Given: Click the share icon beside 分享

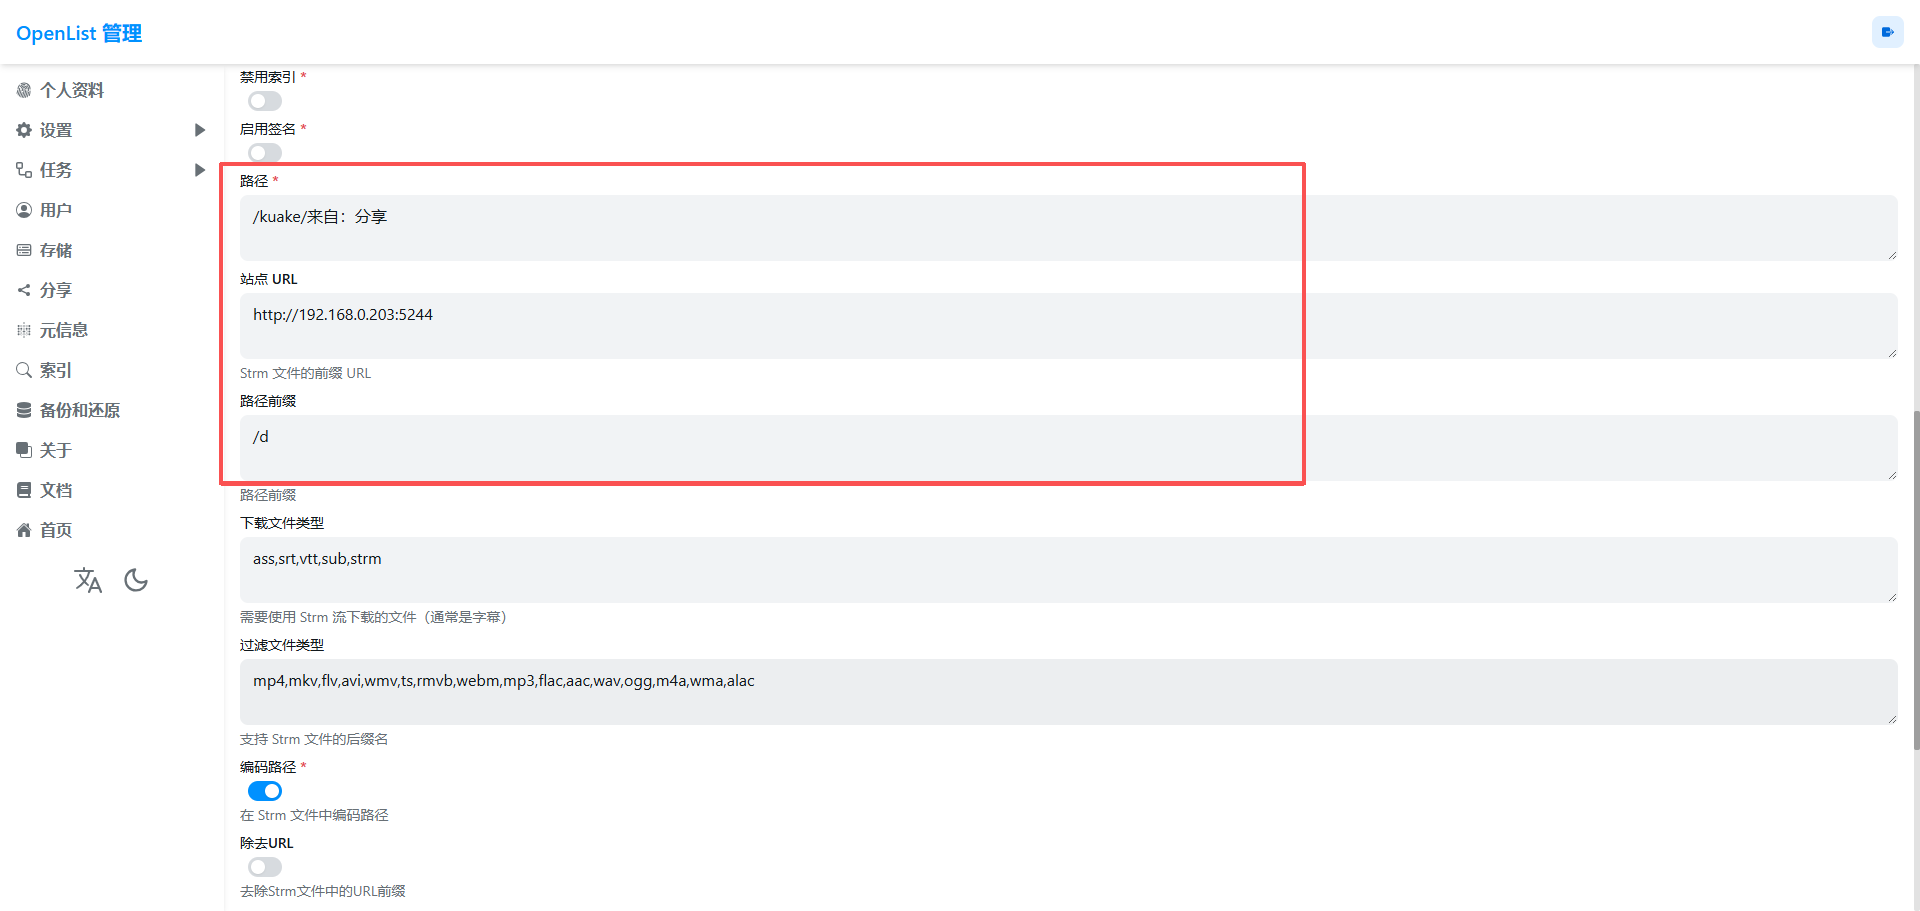Looking at the screenshot, I should (x=24, y=290).
